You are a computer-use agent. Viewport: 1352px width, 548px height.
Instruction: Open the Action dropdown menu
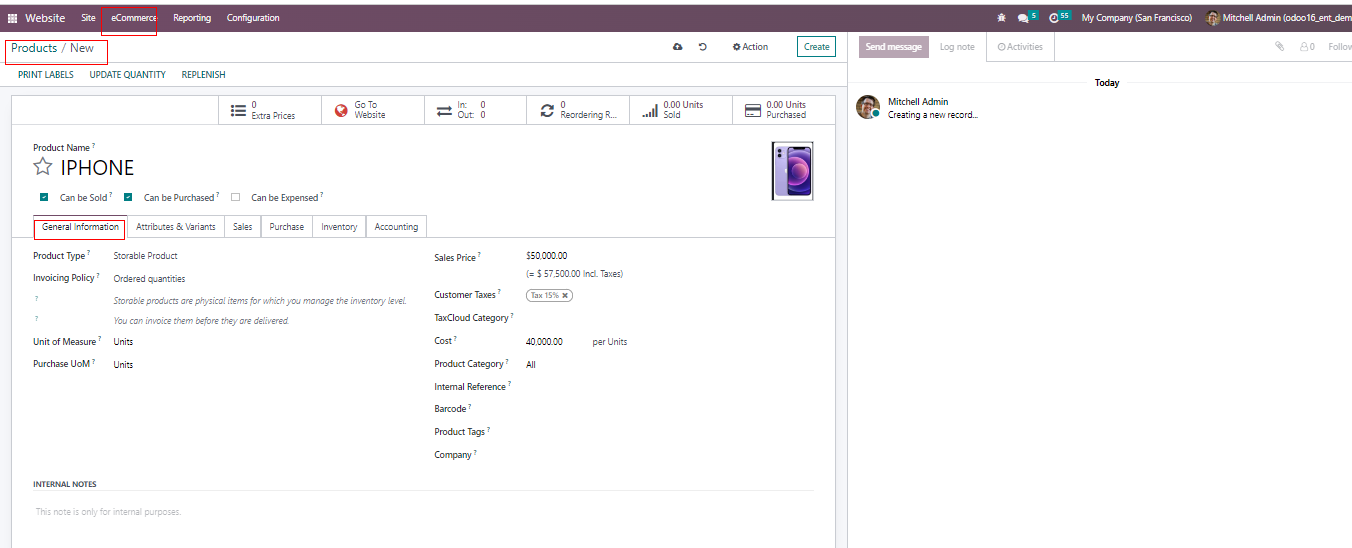pyautogui.click(x=750, y=47)
